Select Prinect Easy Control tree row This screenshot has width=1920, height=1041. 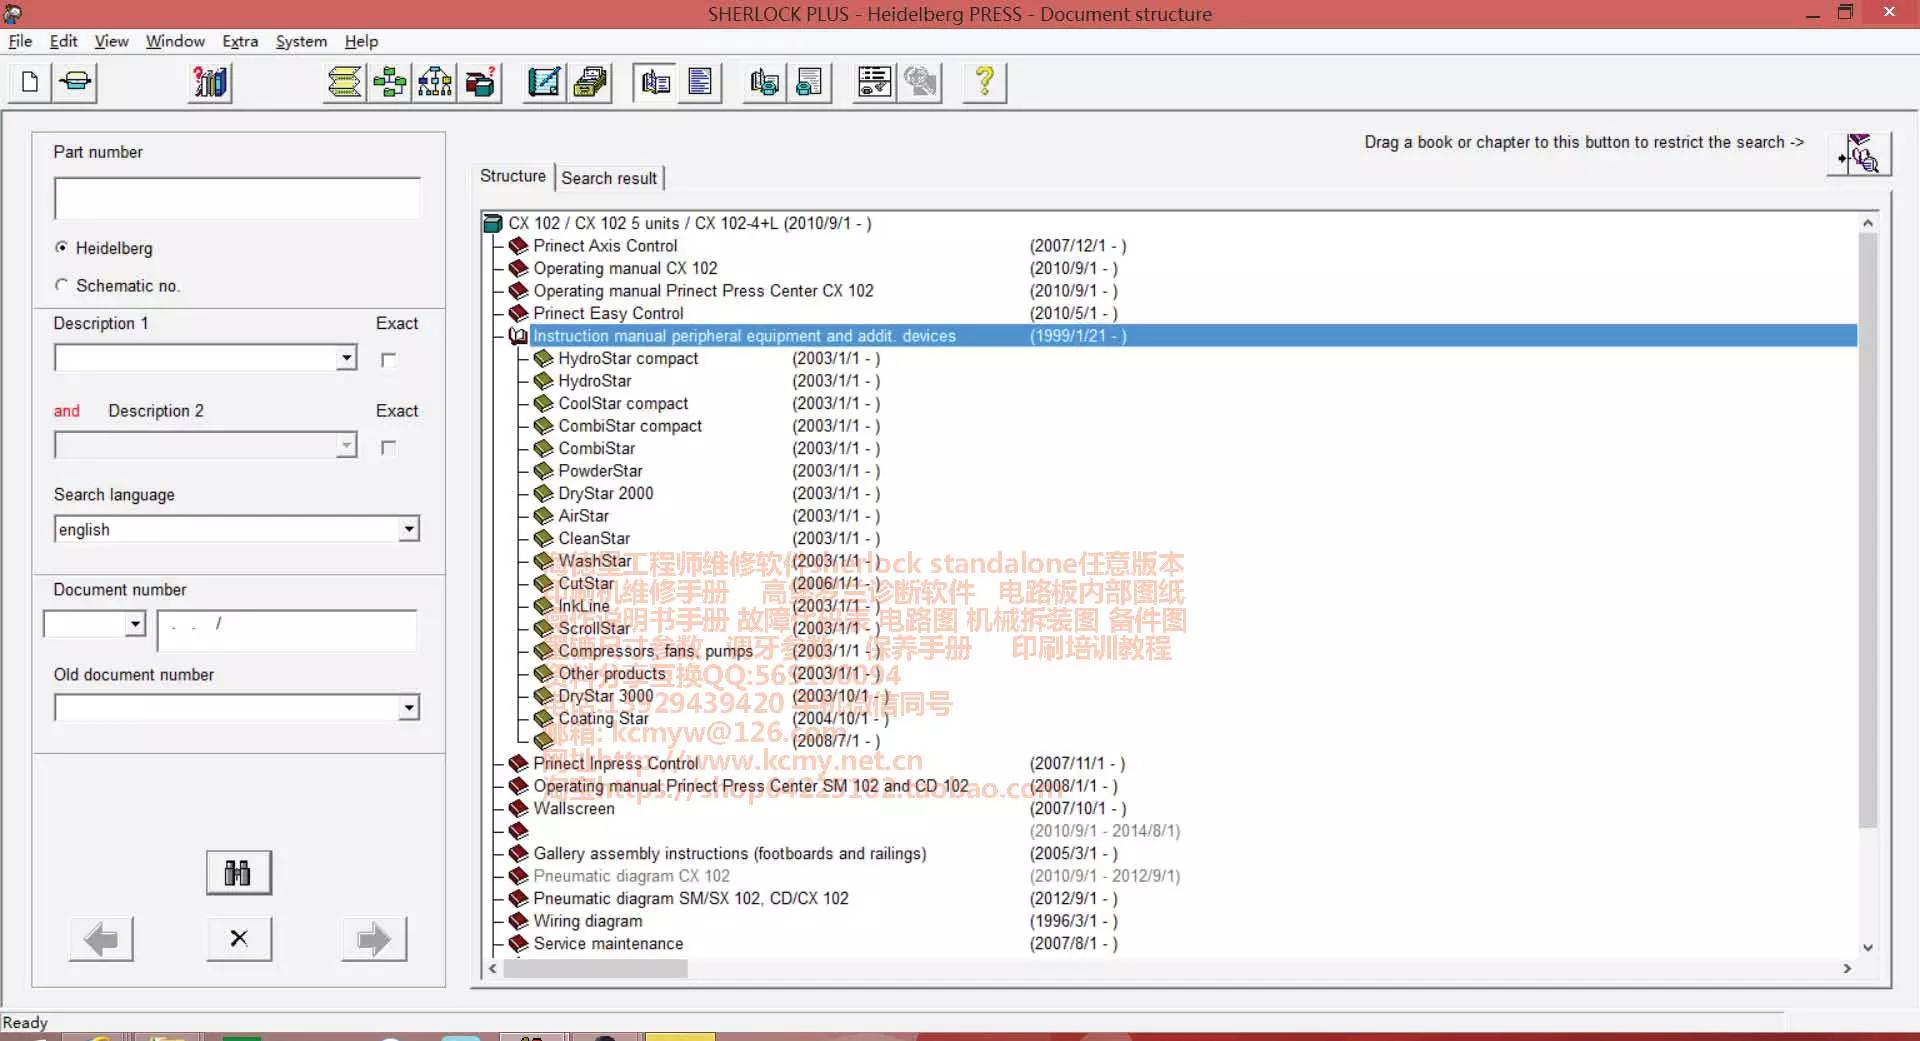608,313
